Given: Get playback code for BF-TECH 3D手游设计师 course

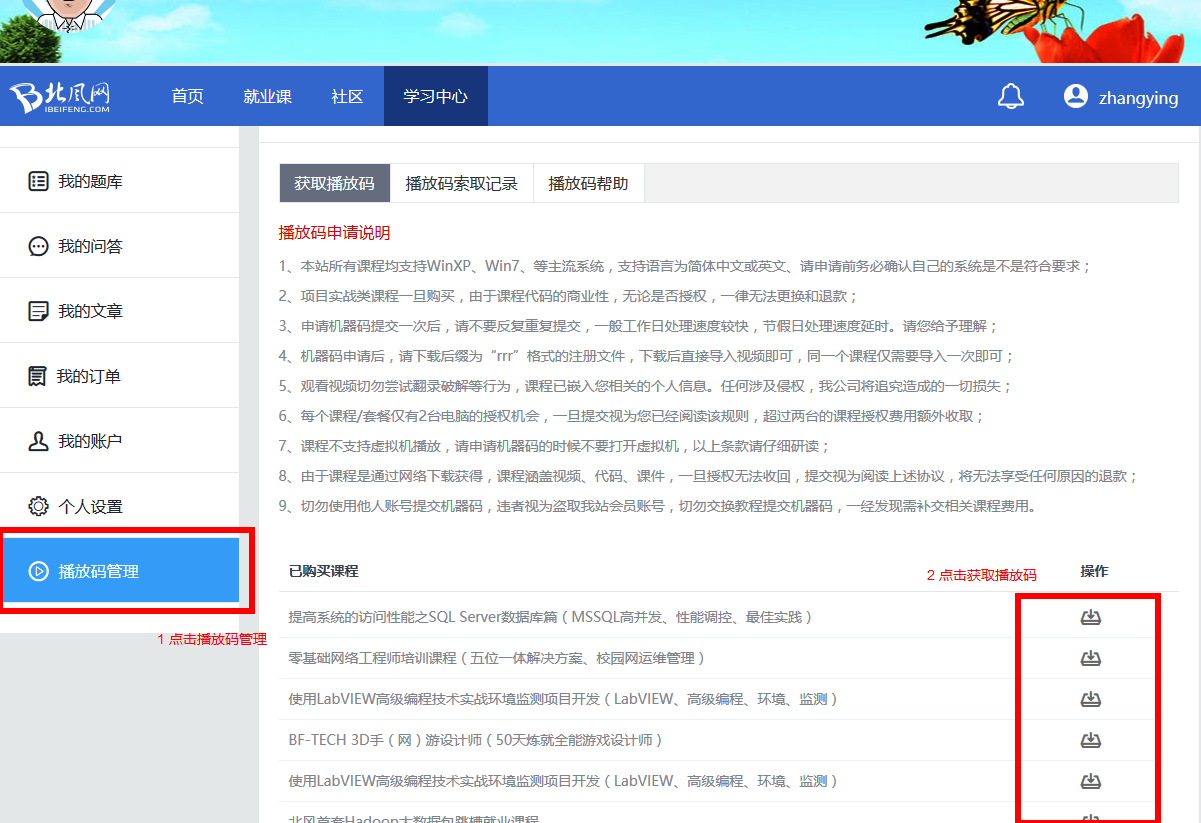Looking at the screenshot, I should click(x=1090, y=740).
